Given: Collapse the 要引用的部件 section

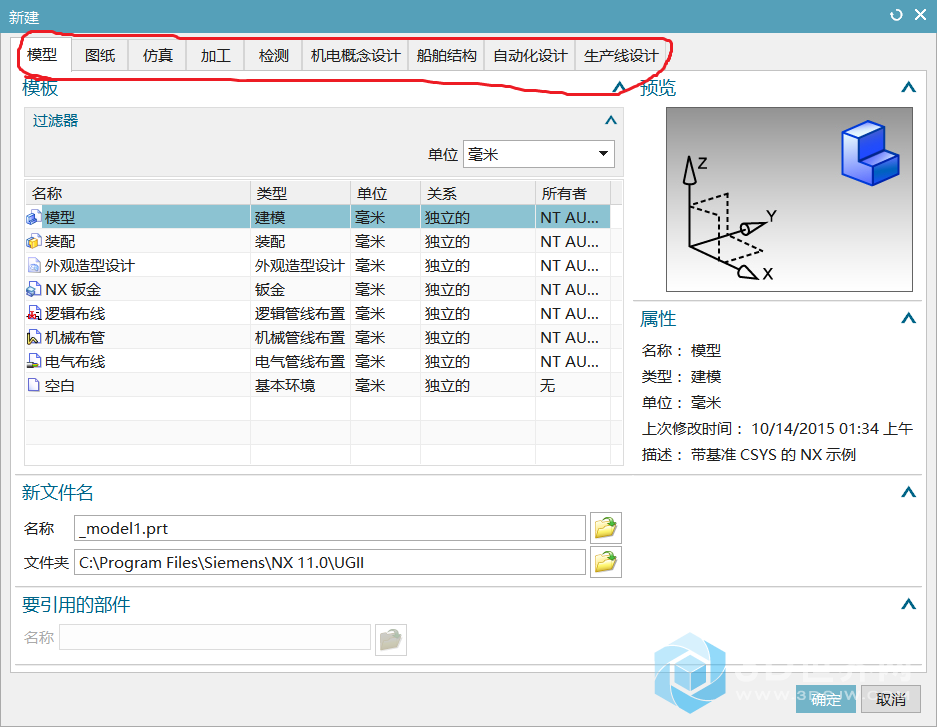Looking at the screenshot, I should [908, 604].
